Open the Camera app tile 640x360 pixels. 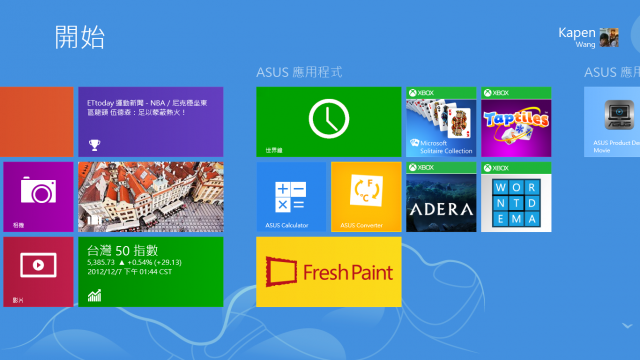click(38, 197)
